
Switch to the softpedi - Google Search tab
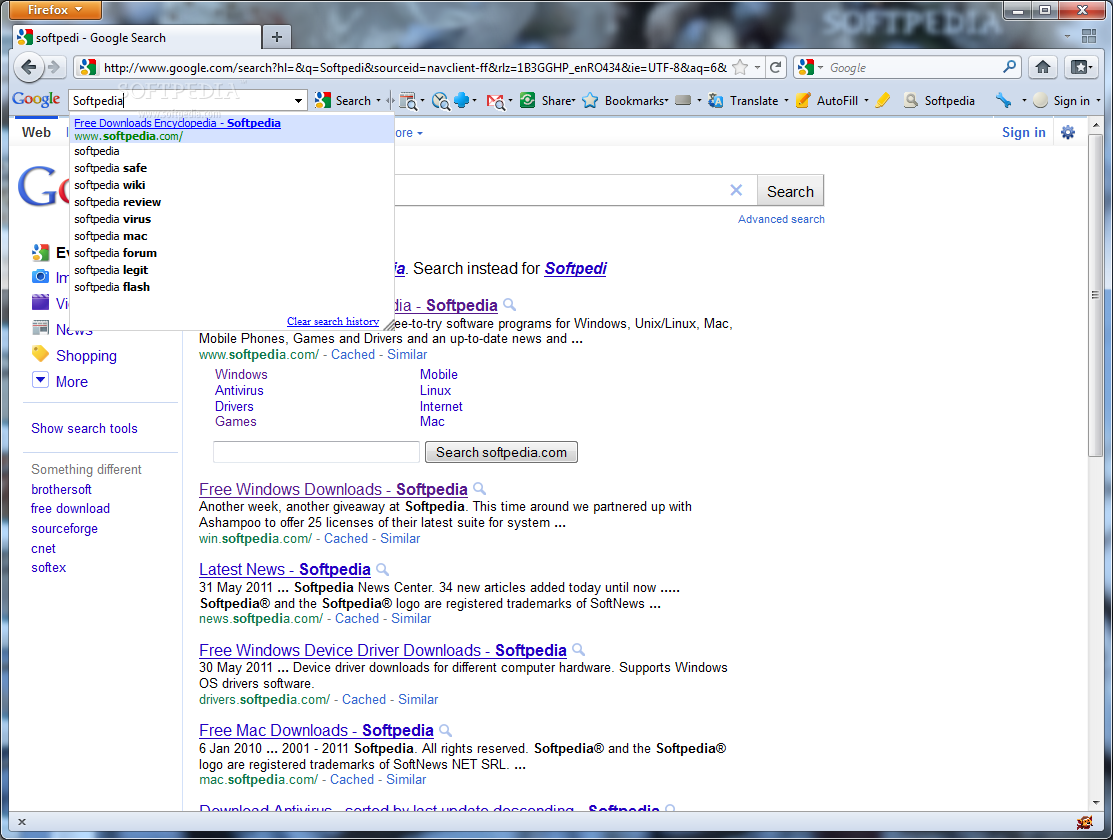point(137,38)
